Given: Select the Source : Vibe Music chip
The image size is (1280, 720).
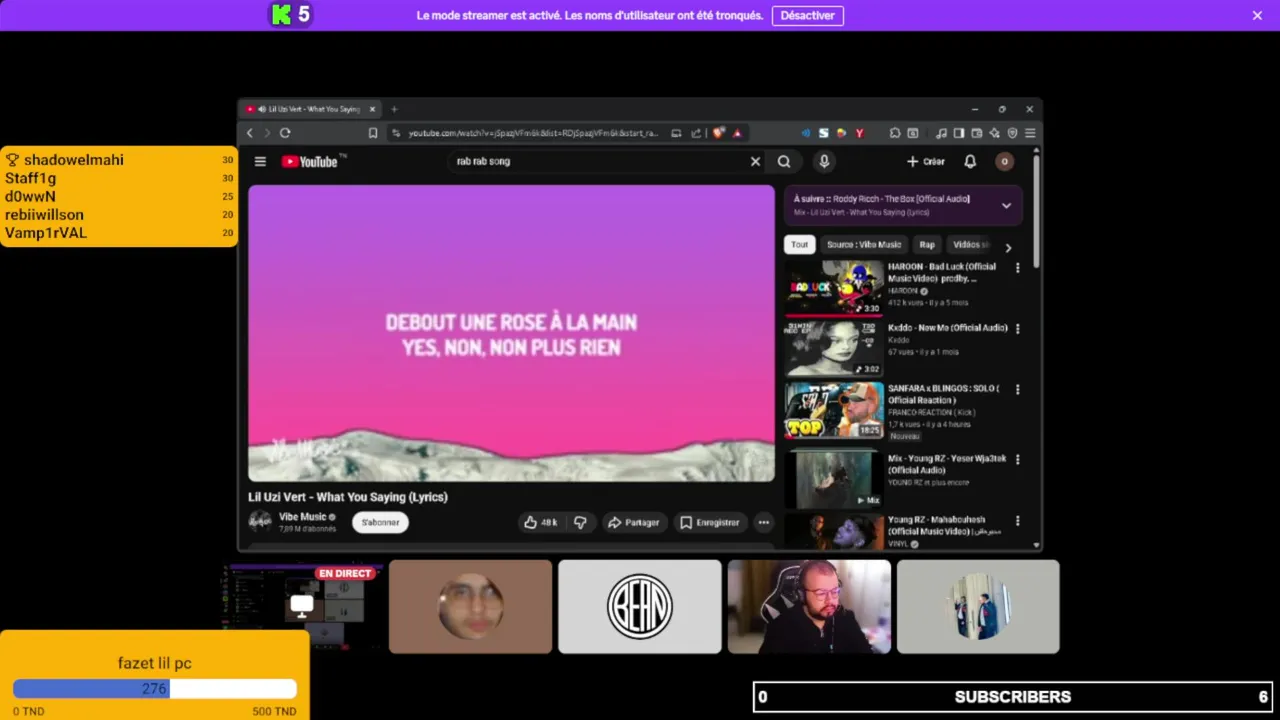Looking at the screenshot, I should [x=864, y=245].
